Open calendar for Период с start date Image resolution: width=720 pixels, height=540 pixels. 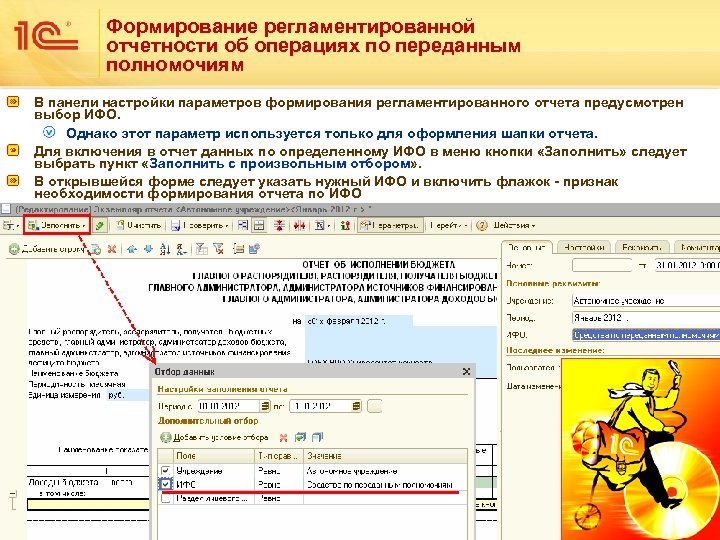pyautogui.click(x=265, y=406)
